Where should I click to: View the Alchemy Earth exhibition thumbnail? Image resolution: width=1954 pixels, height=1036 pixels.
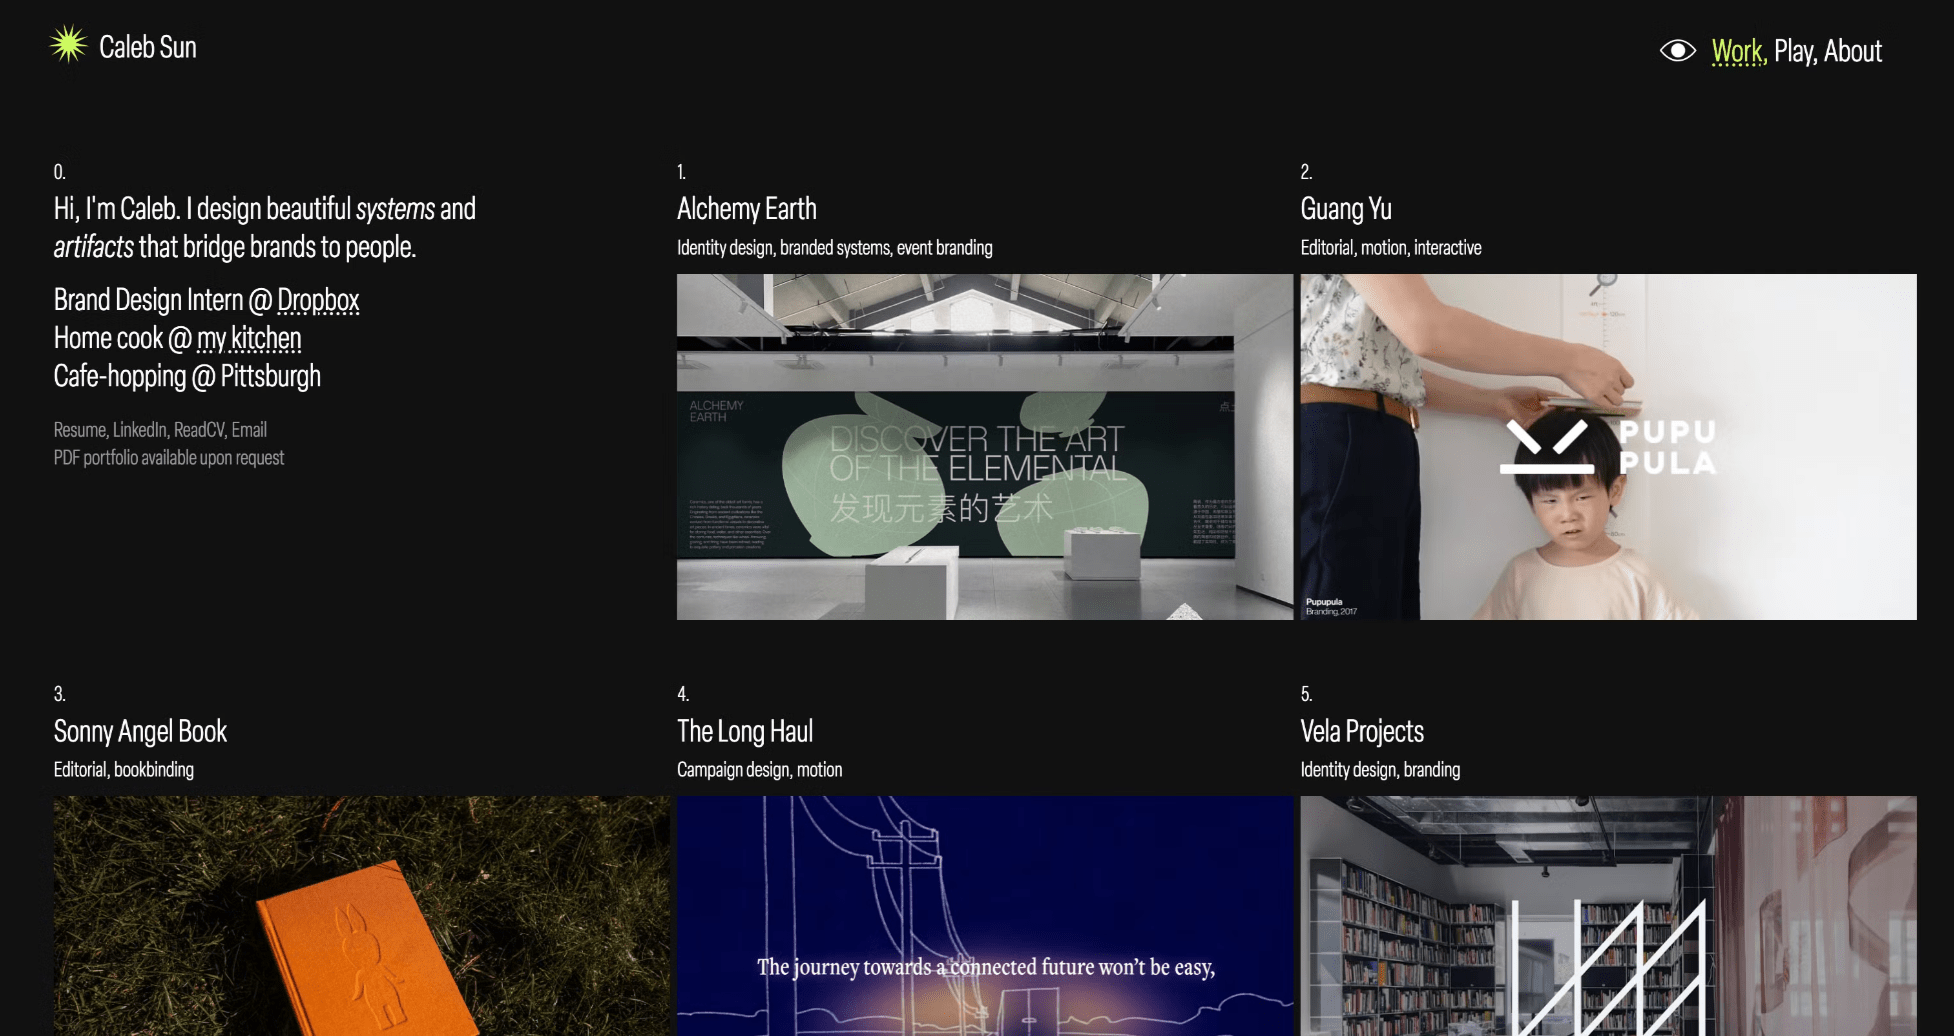coord(985,447)
